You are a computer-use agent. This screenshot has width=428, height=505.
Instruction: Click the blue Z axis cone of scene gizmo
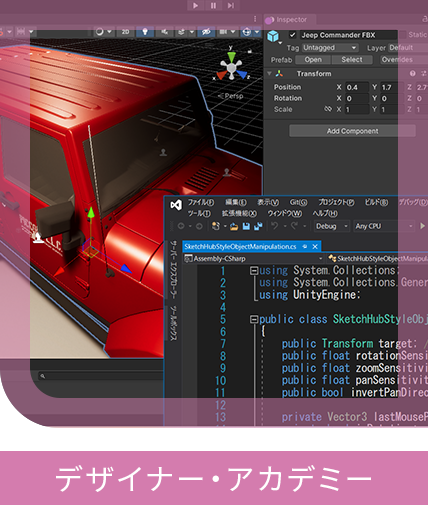coord(242,75)
